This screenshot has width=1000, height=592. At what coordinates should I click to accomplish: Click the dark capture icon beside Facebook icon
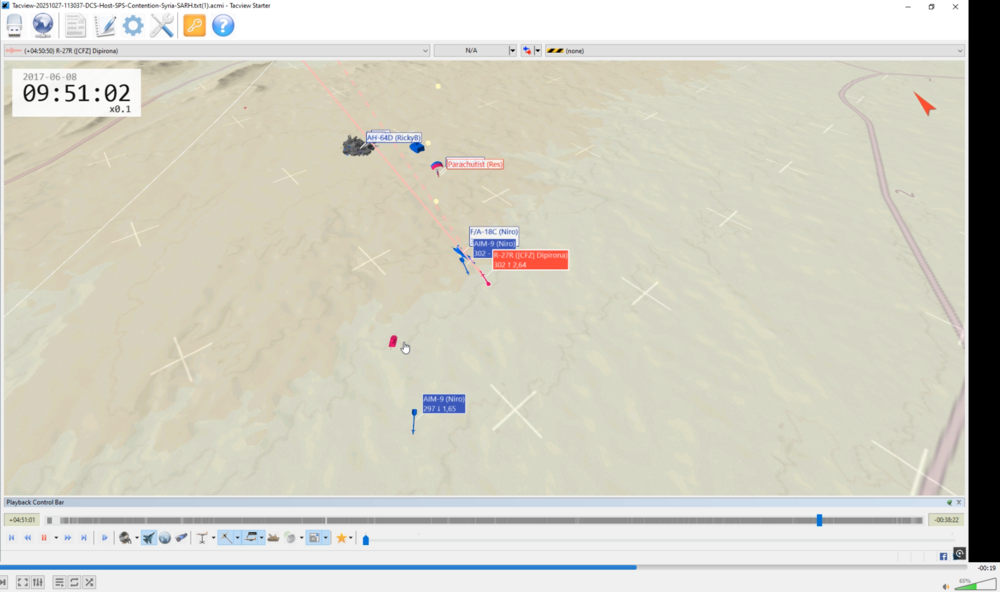[x=959, y=554]
